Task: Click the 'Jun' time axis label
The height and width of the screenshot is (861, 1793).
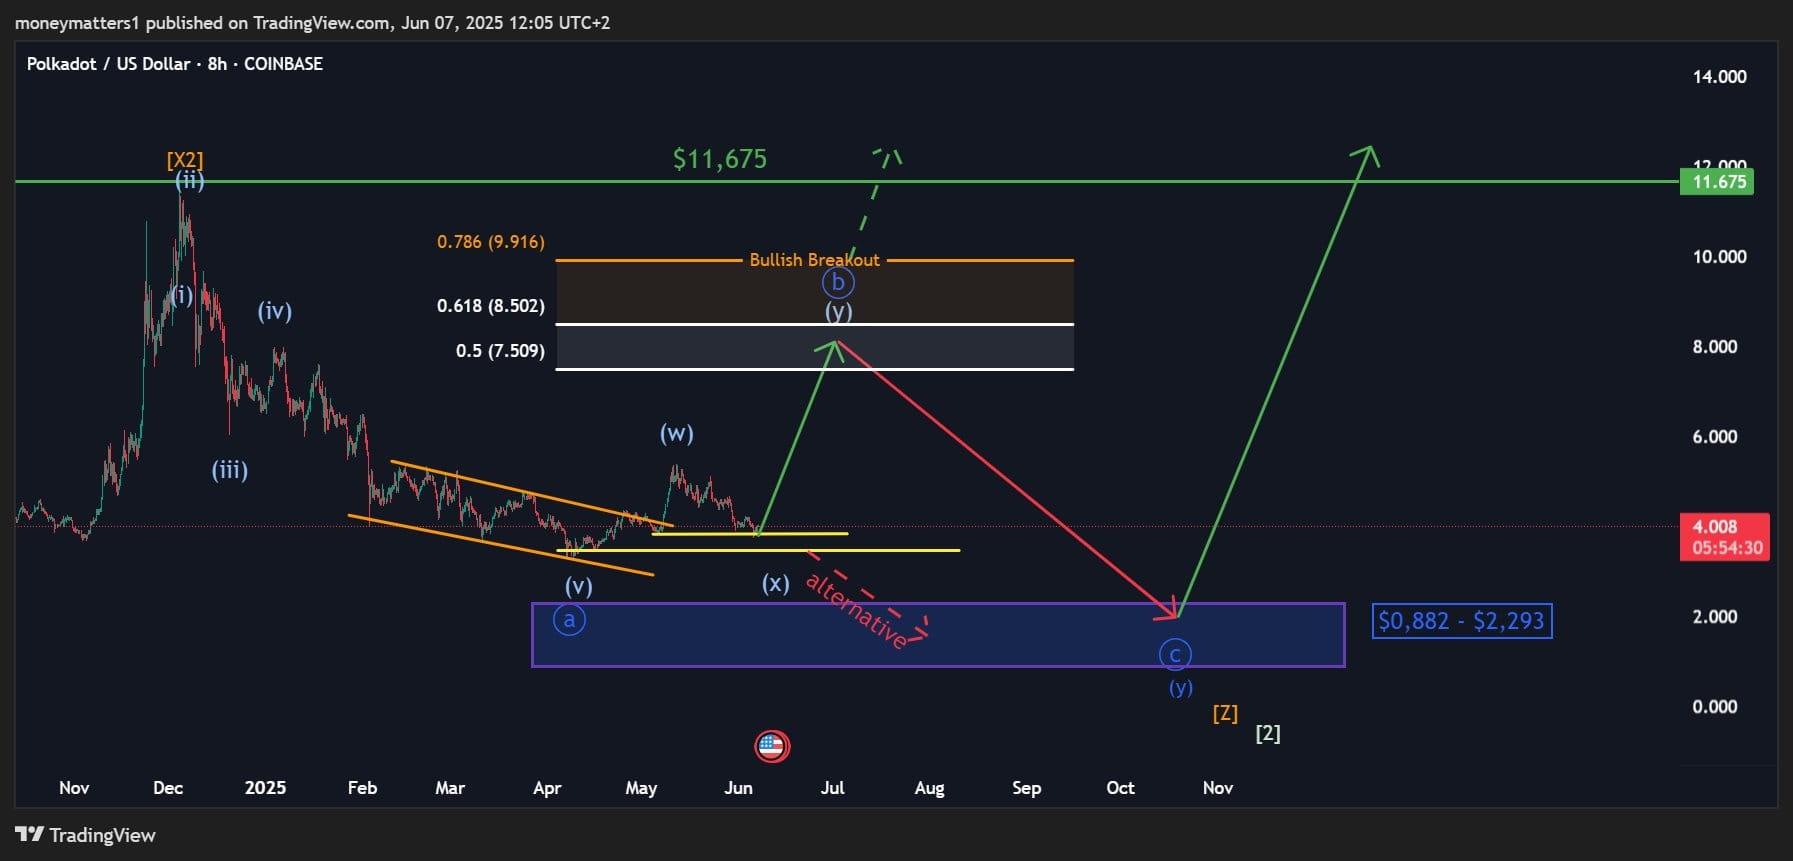Action: tap(738, 788)
